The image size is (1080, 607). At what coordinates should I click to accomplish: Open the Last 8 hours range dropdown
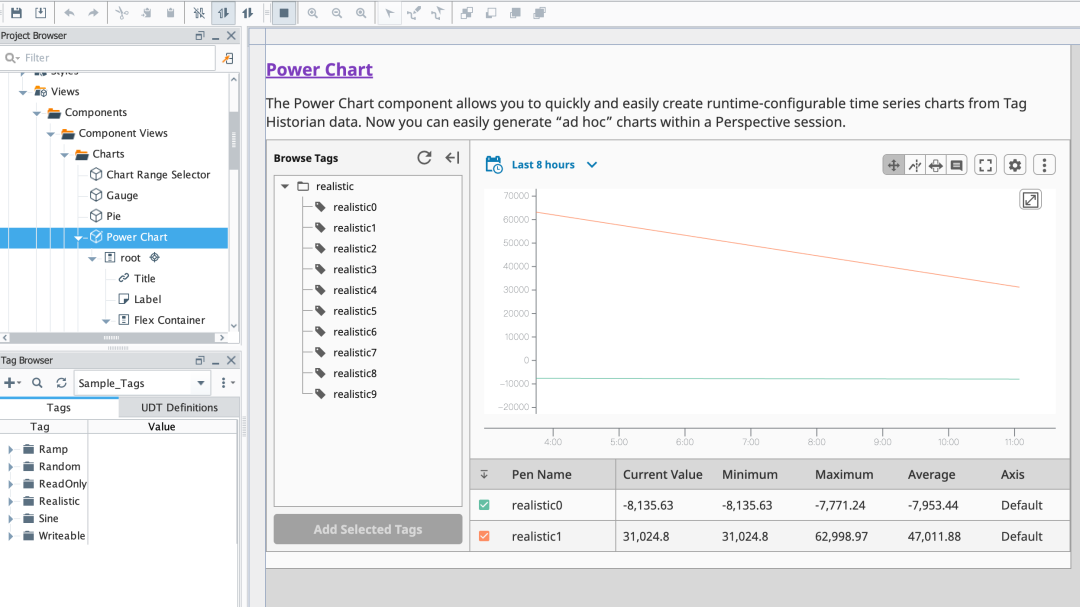[541, 165]
